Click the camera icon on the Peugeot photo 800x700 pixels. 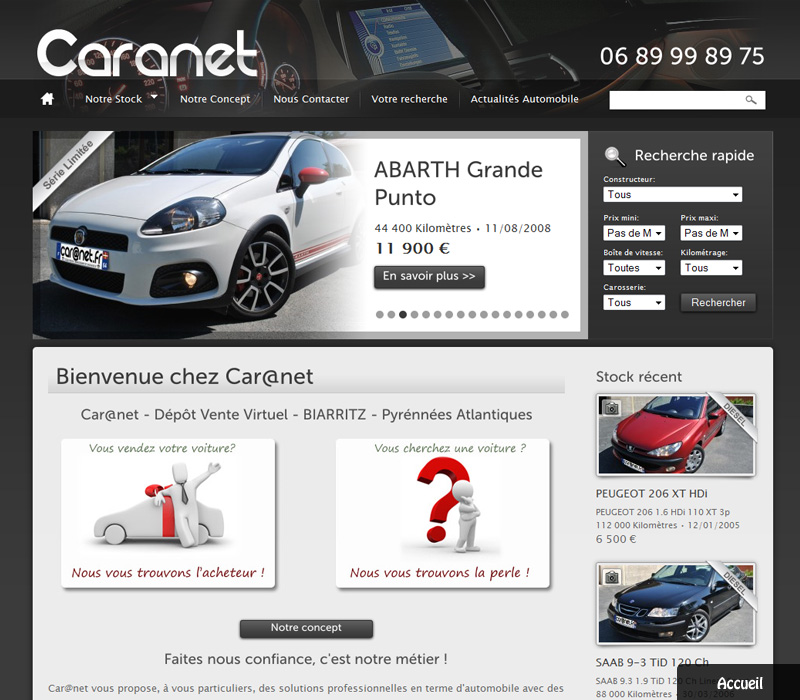click(611, 408)
